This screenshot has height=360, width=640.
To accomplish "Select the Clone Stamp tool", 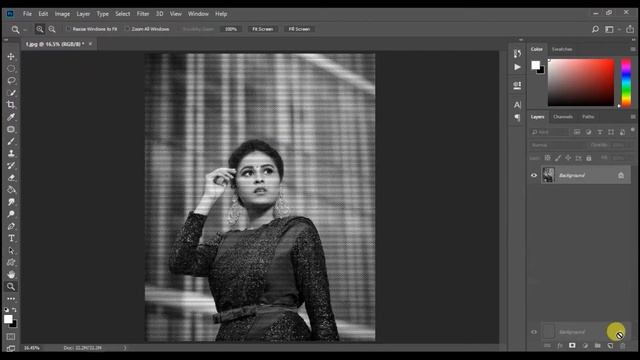I will [x=11, y=153].
